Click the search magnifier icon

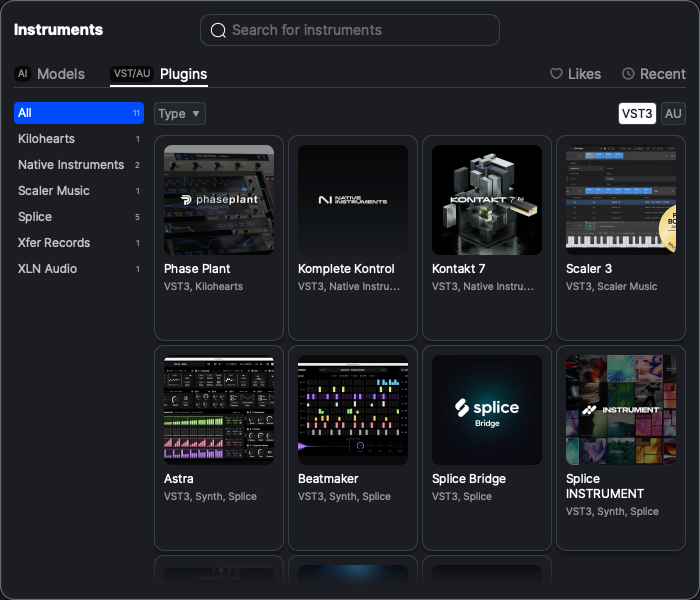tap(218, 30)
